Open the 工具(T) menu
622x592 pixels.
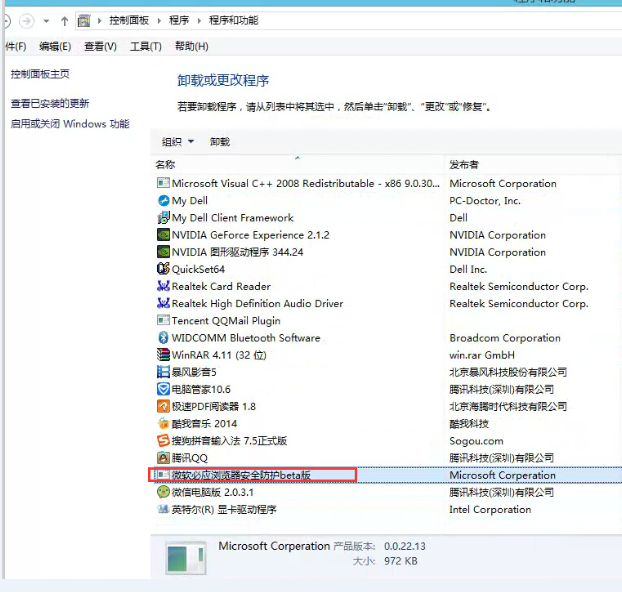146,46
